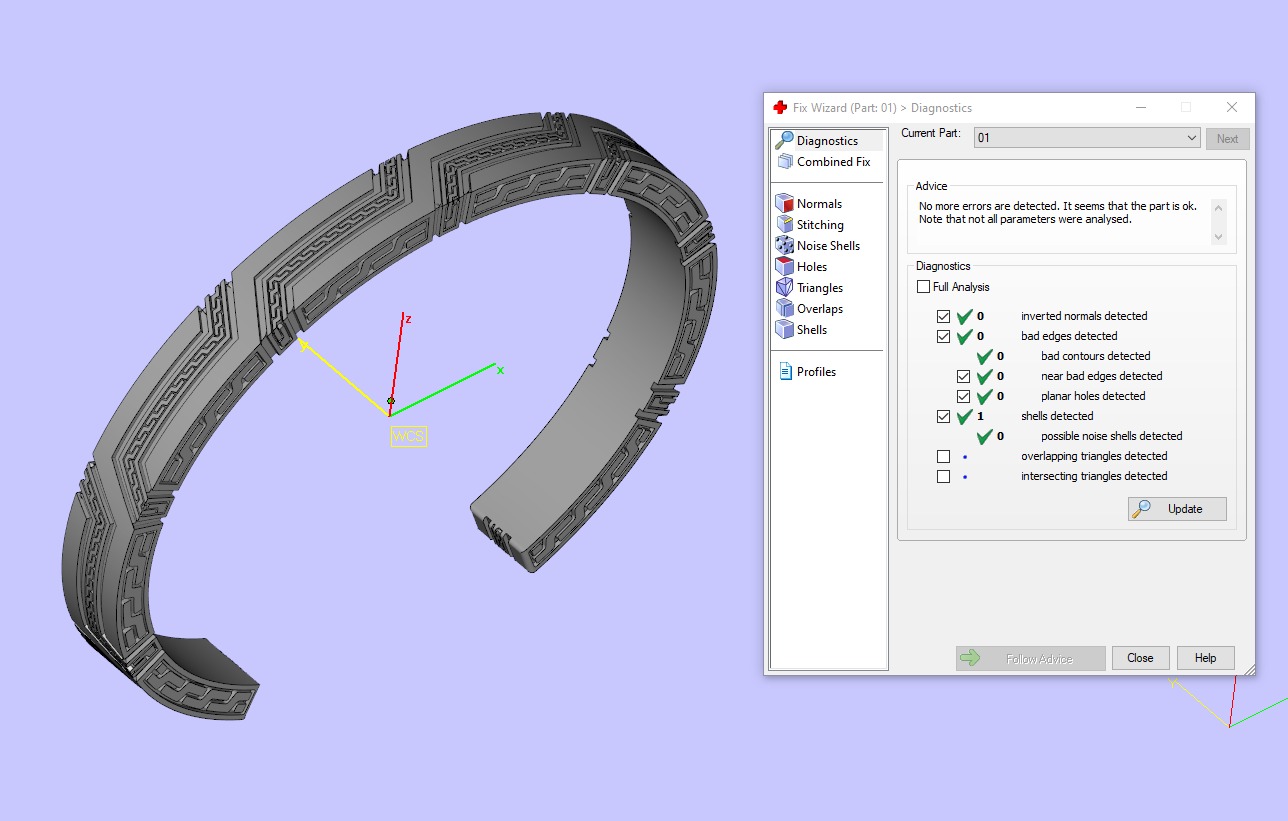Enable overlapping triangles detected checkbox
The width and height of the screenshot is (1288, 821).
coord(943,456)
